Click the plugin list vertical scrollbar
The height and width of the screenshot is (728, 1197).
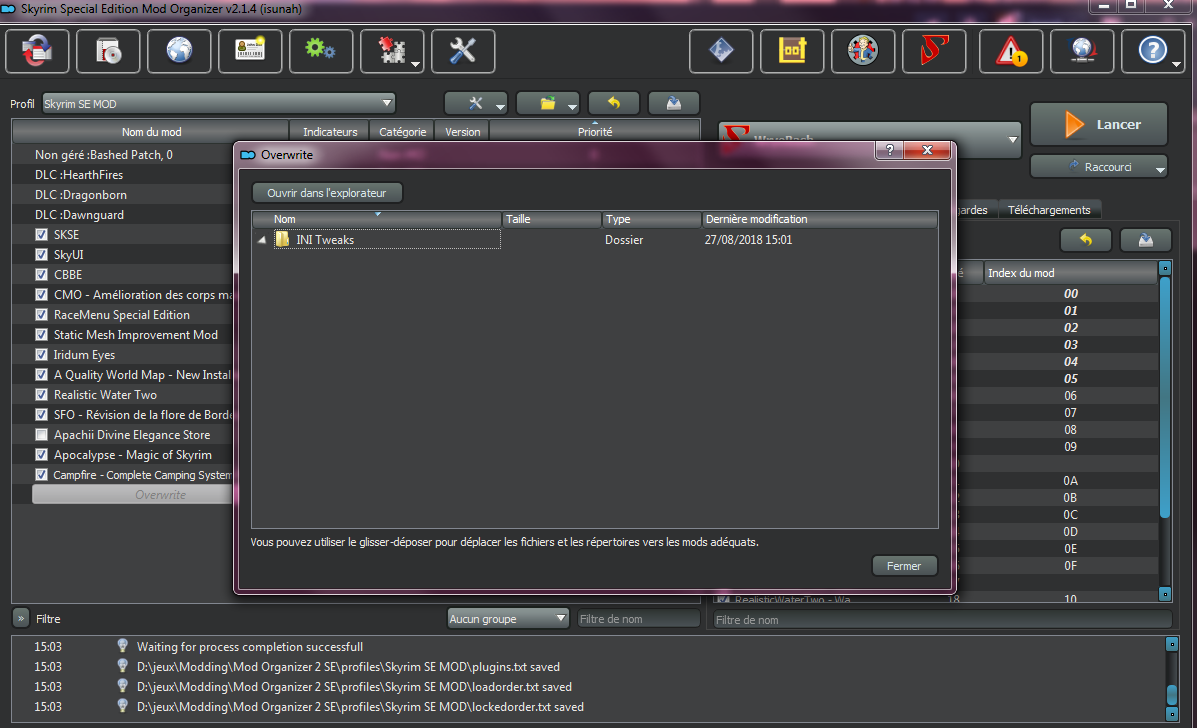pos(1165,397)
